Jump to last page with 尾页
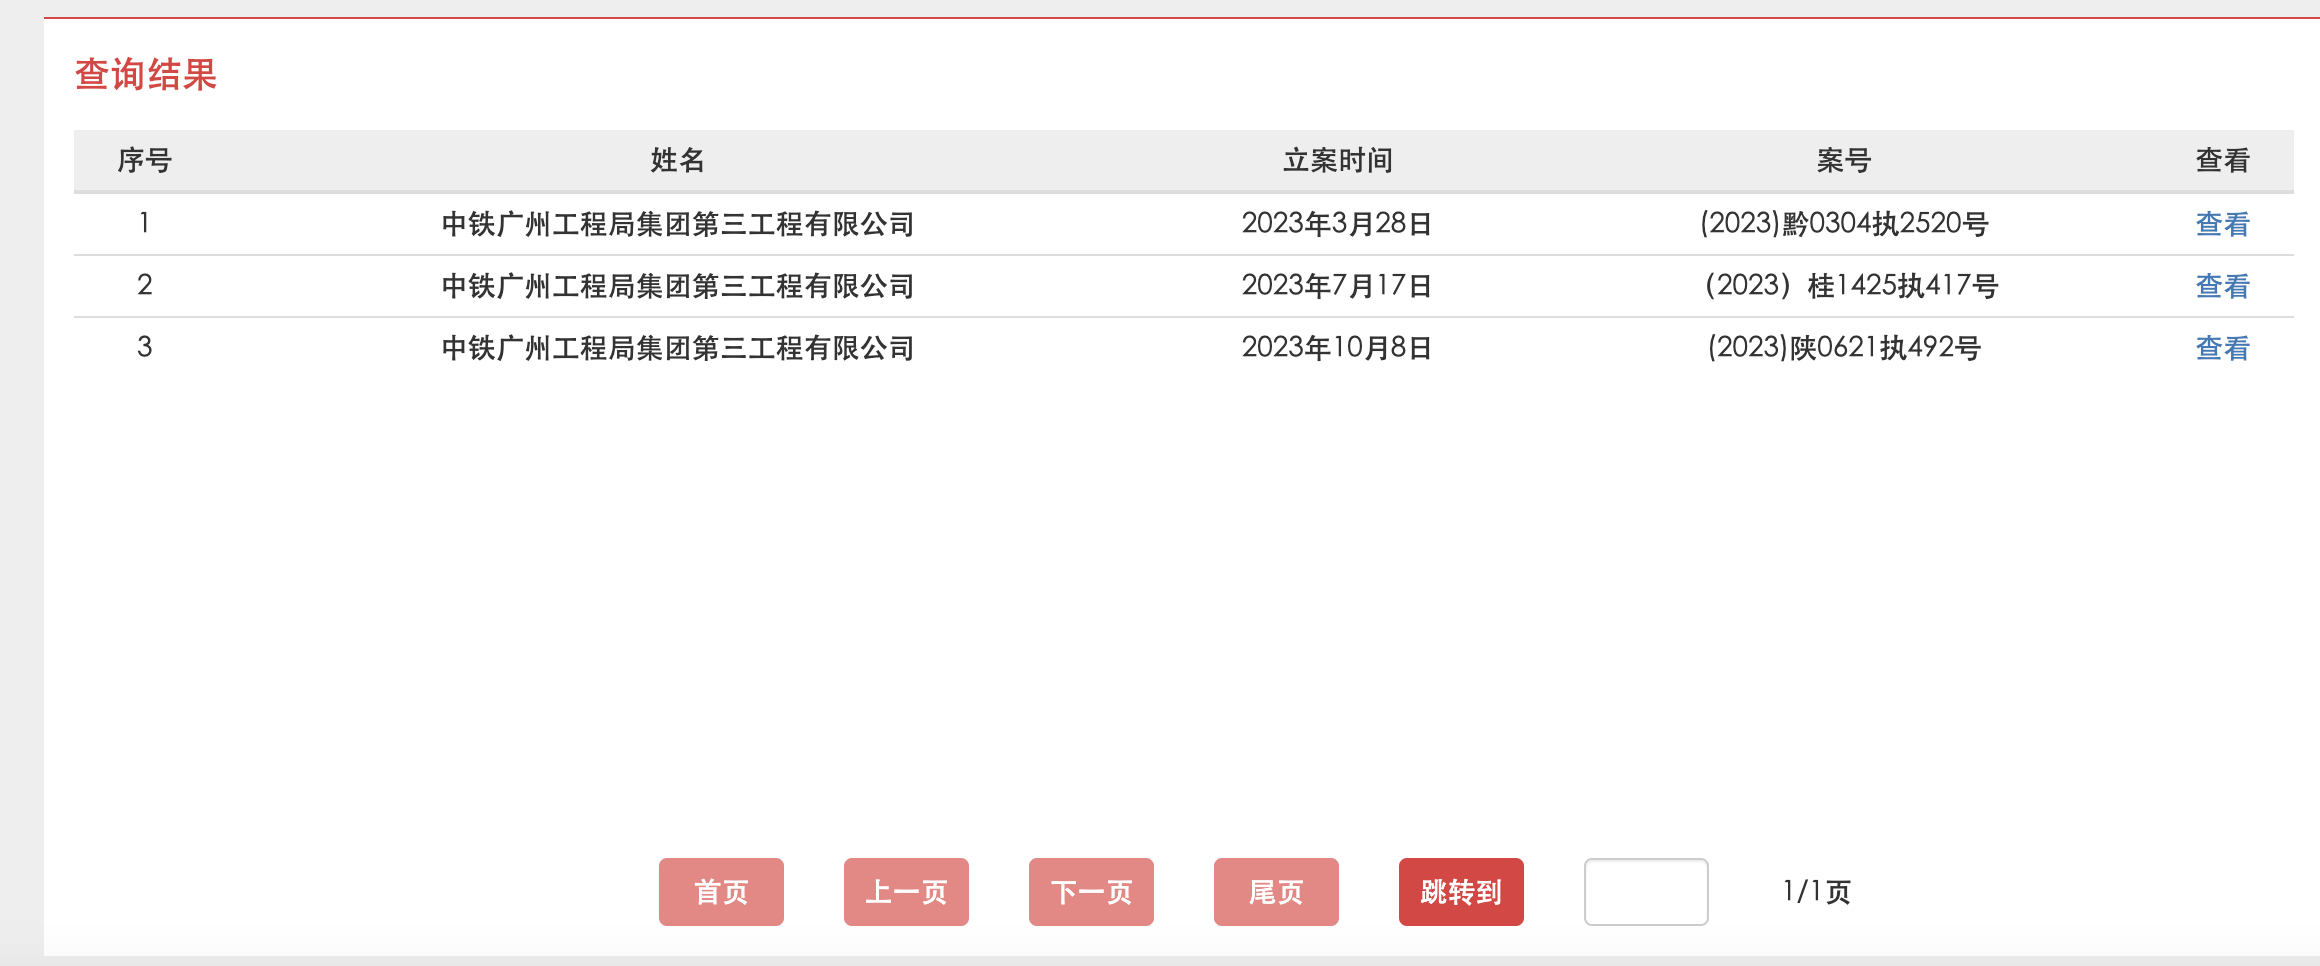This screenshot has width=2320, height=966. [1276, 892]
